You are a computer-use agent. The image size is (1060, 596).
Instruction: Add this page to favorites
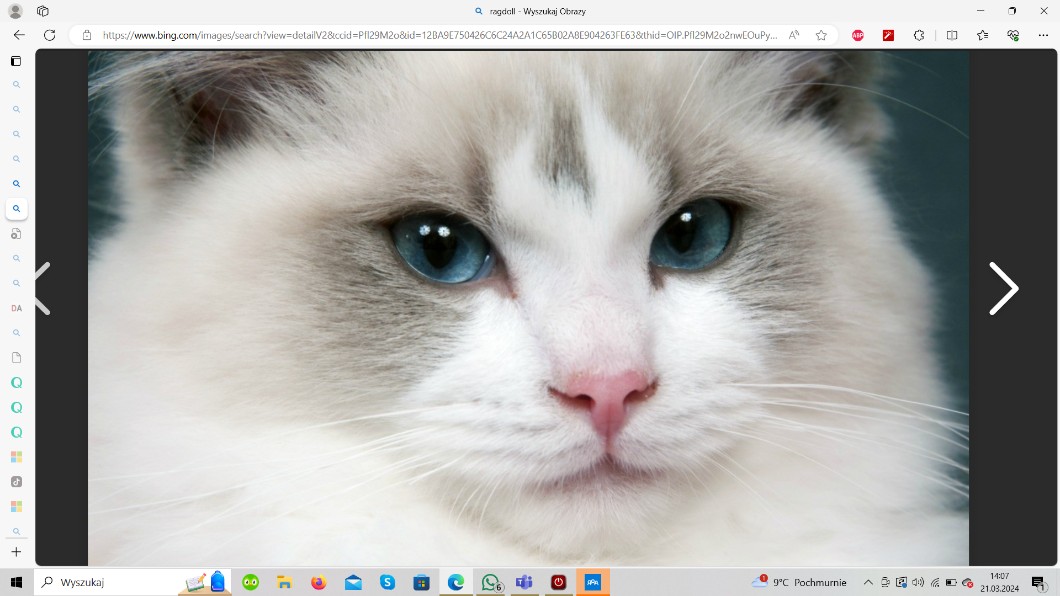[x=821, y=35]
